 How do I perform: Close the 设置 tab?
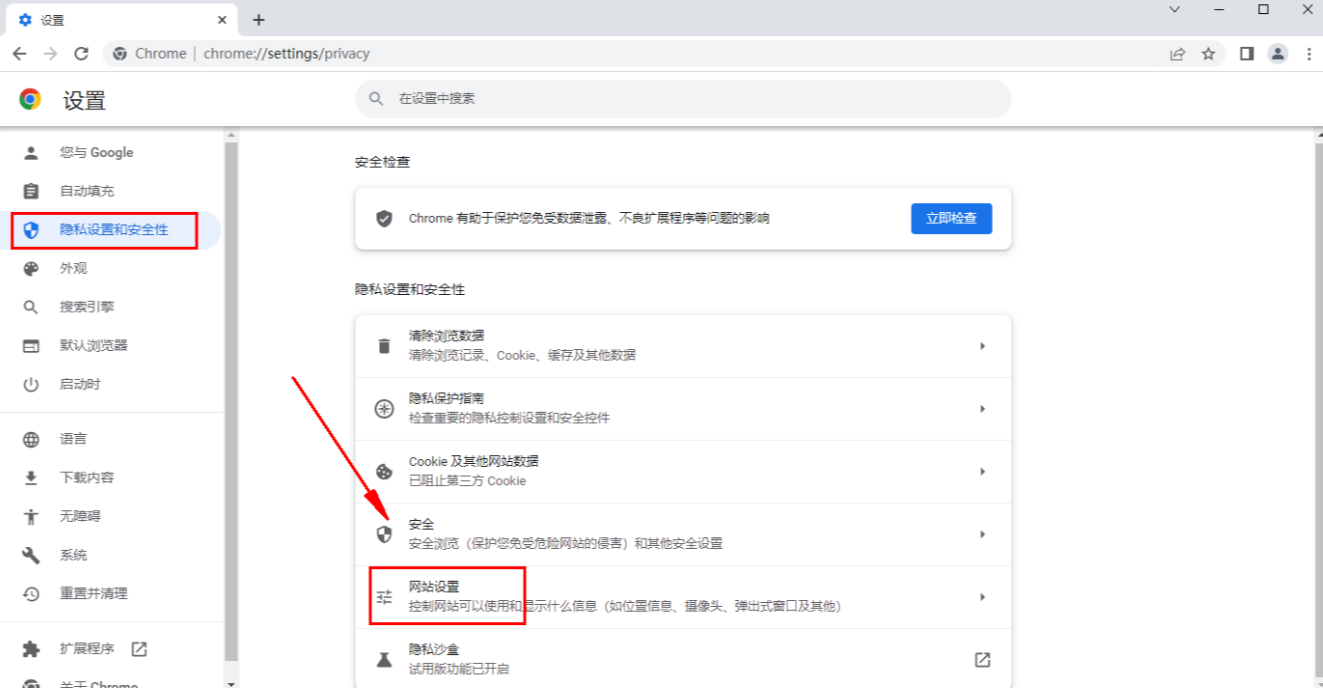tap(222, 20)
